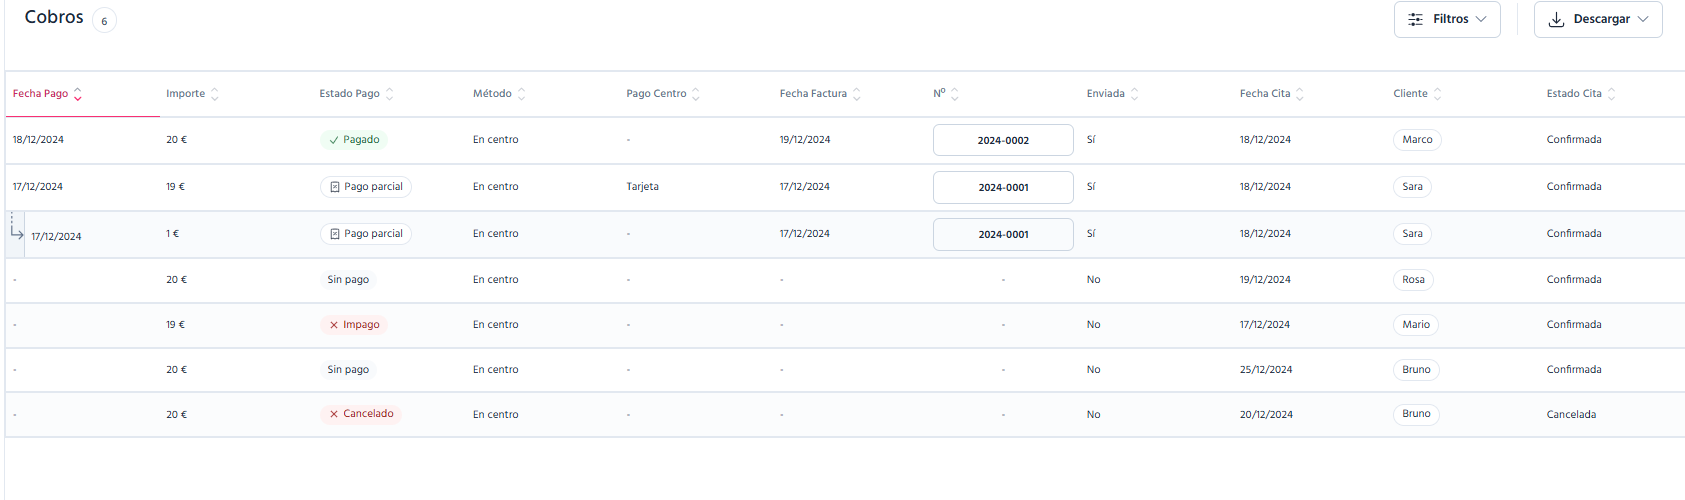
Task: Sort by Enviada column arrows
Action: click(1135, 94)
